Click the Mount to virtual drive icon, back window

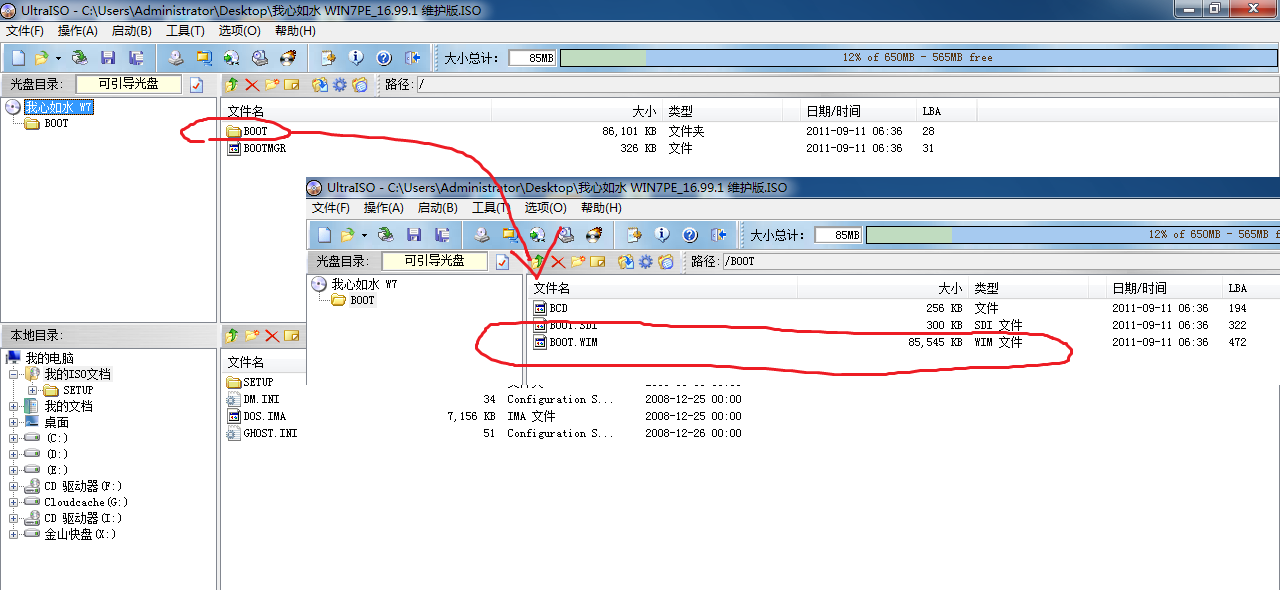[x=260, y=58]
